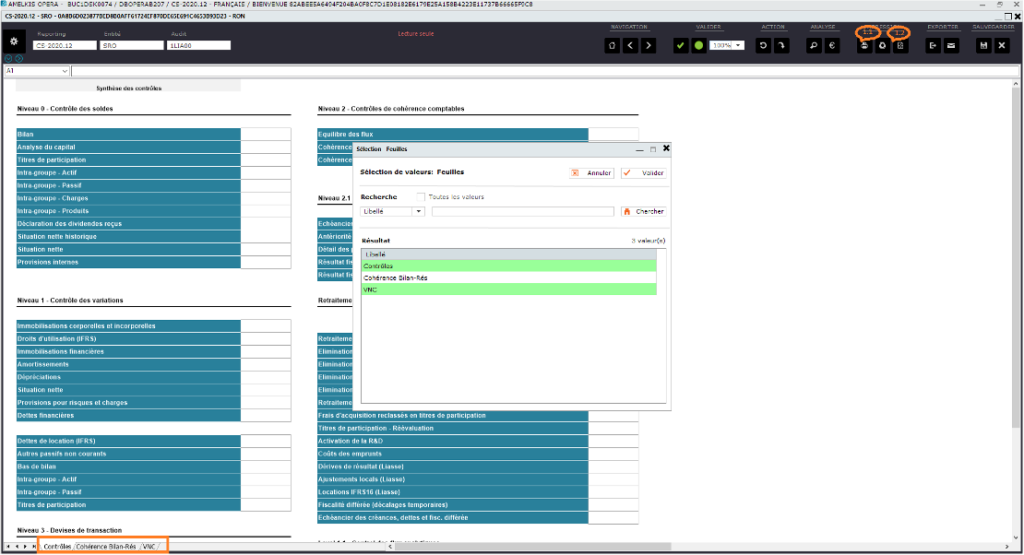The height and width of the screenshot is (555, 1024).
Task: Open the settings gear icon
Action: (14, 41)
